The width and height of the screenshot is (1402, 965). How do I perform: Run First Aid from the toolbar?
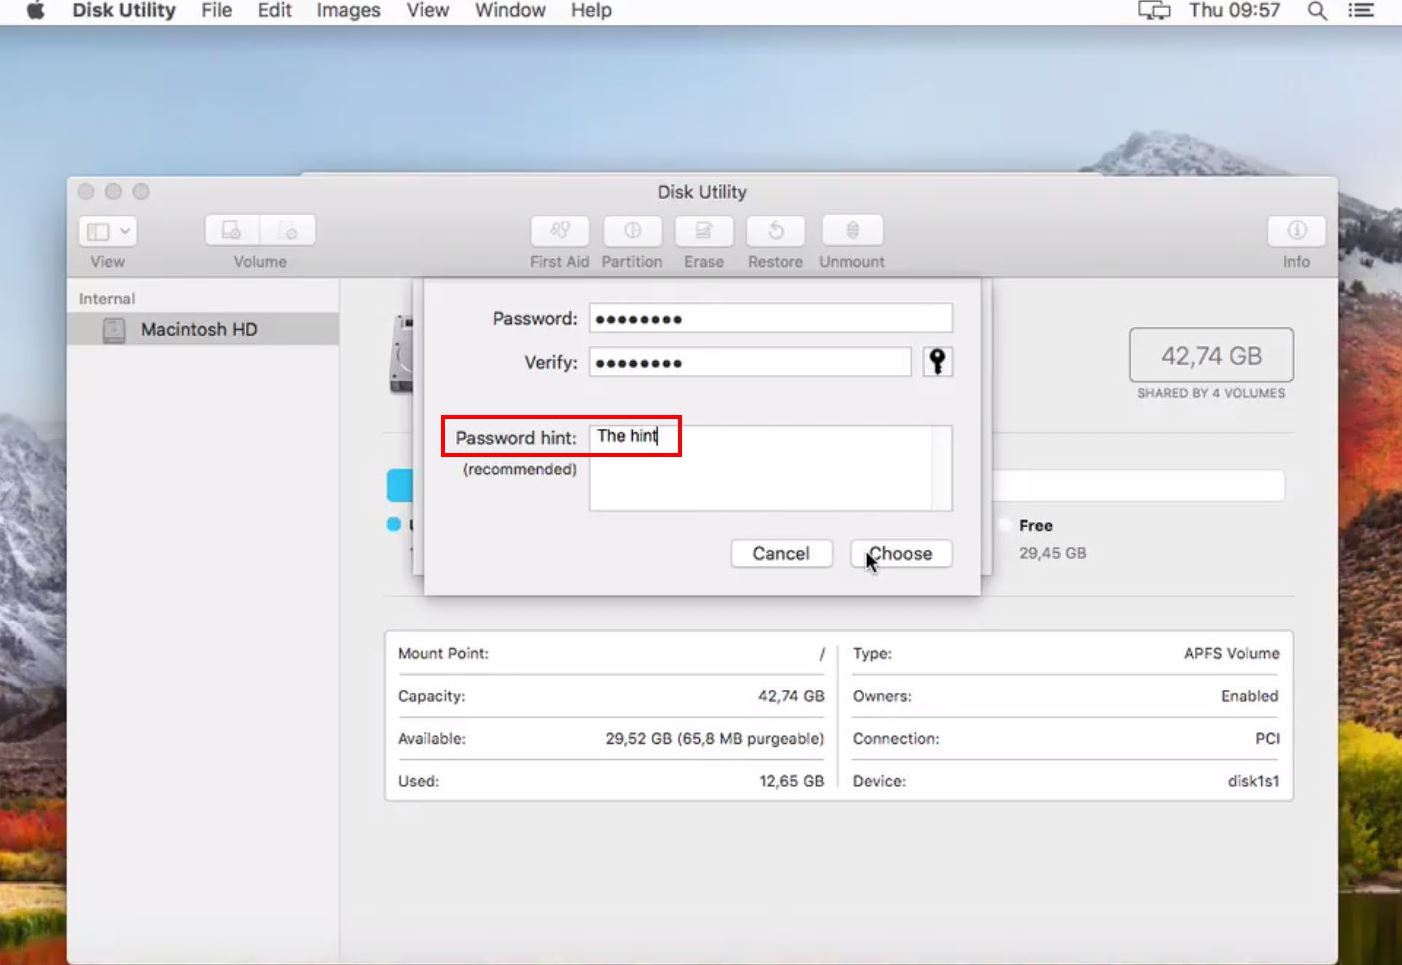click(560, 231)
